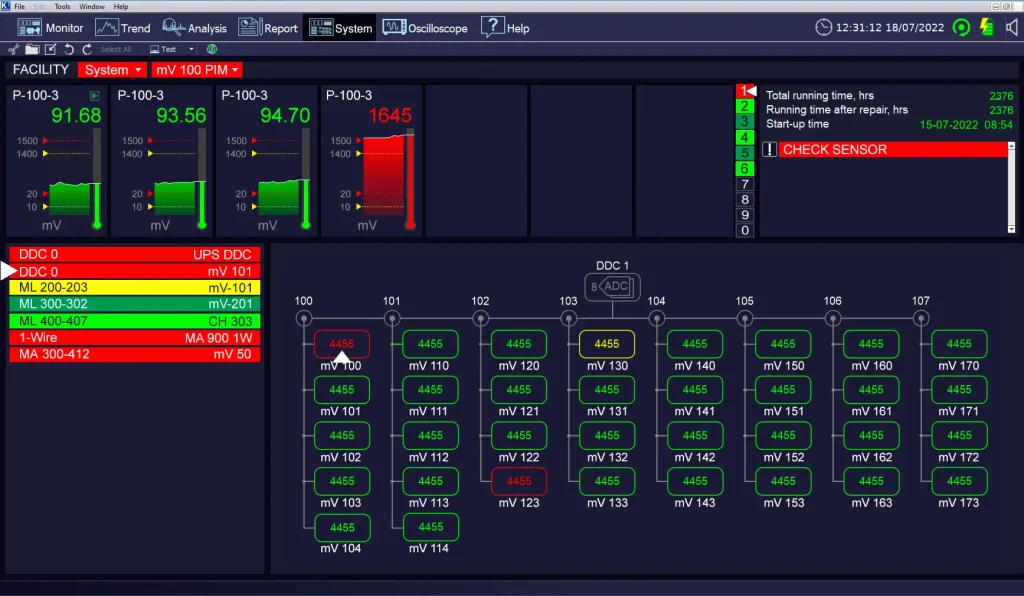Open the Tools menu
This screenshot has width=1024, height=596.
tap(62, 5)
